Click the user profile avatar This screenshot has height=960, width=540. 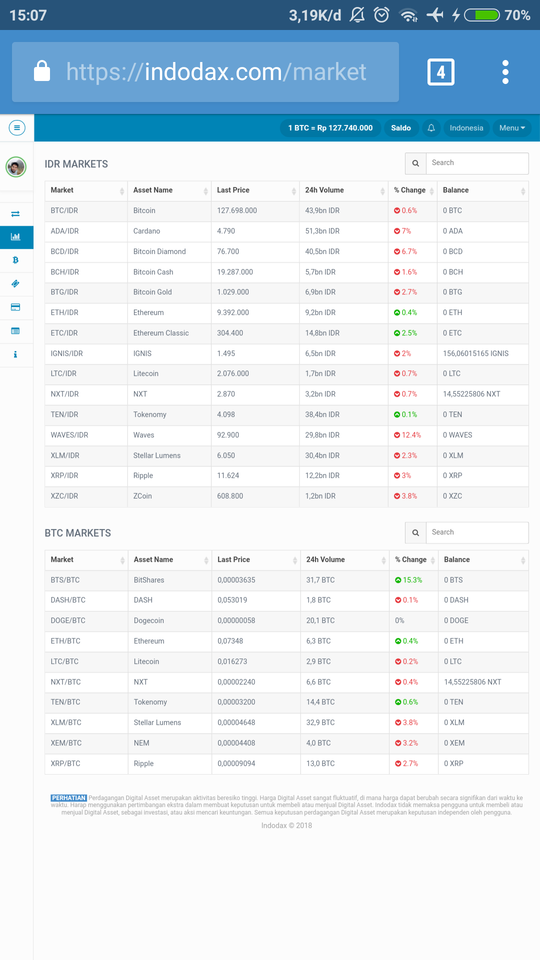[x=16, y=167]
